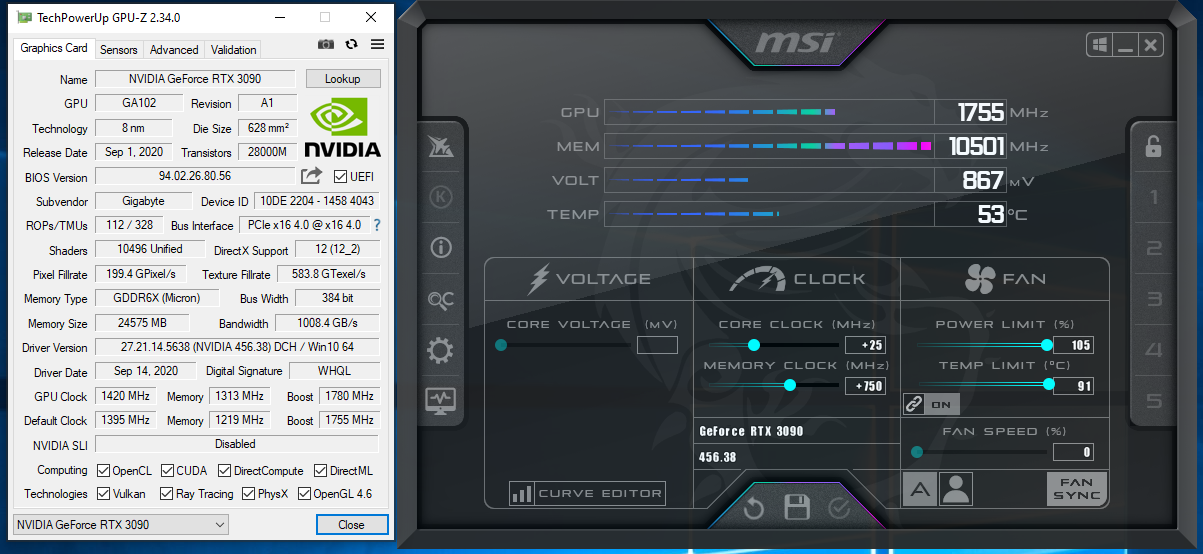The height and width of the screenshot is (554, 1203).
Task: Toggle the UEFI checkbox
Action: (x=341, y=177)
